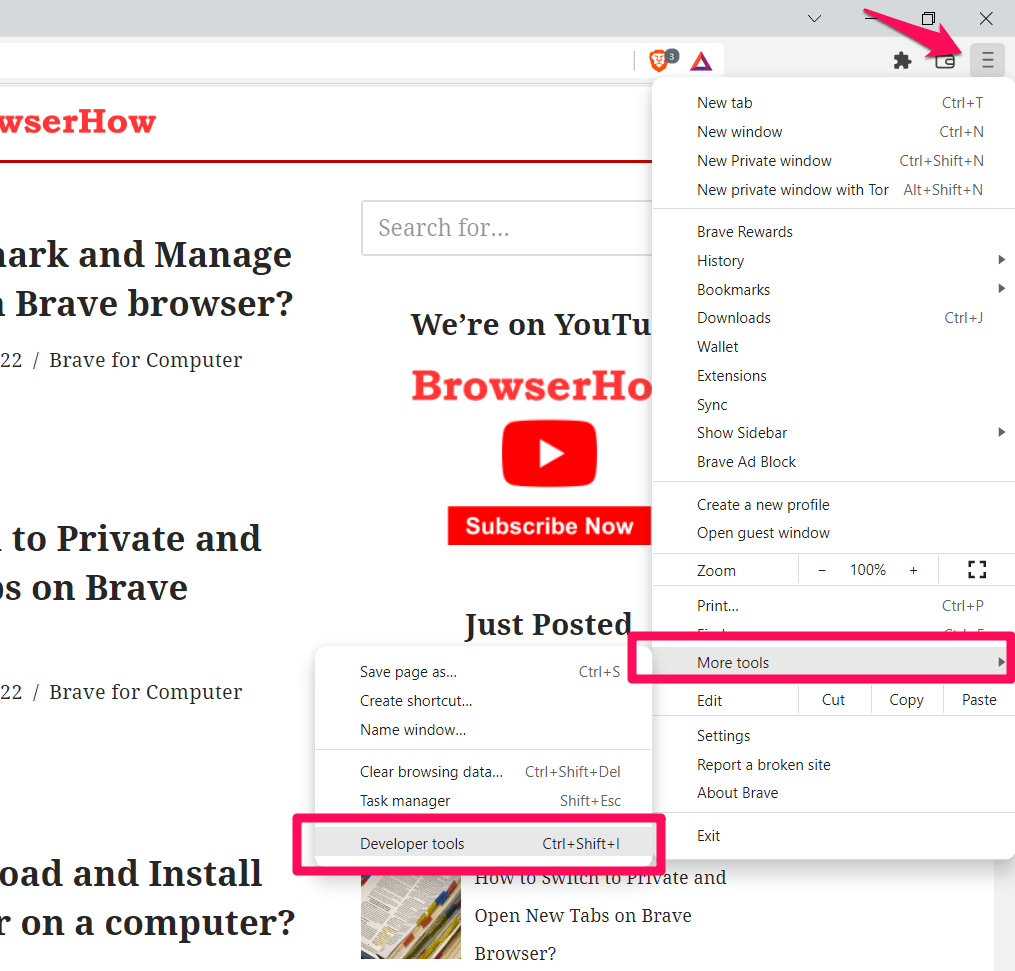Decrease zoom with the minus button
This screenshot has width=1015, height=971.
pyautogui.click(x=822, y=570)
